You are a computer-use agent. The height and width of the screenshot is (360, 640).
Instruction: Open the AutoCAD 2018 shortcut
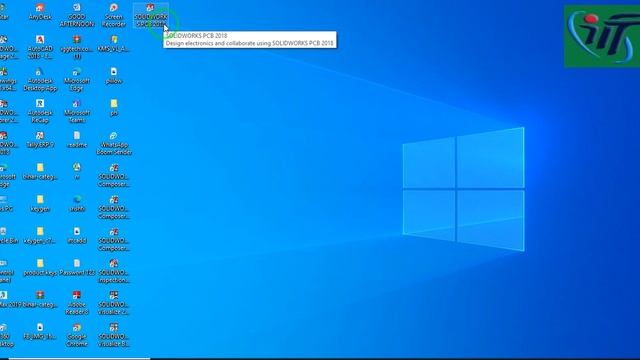(40, 47)
